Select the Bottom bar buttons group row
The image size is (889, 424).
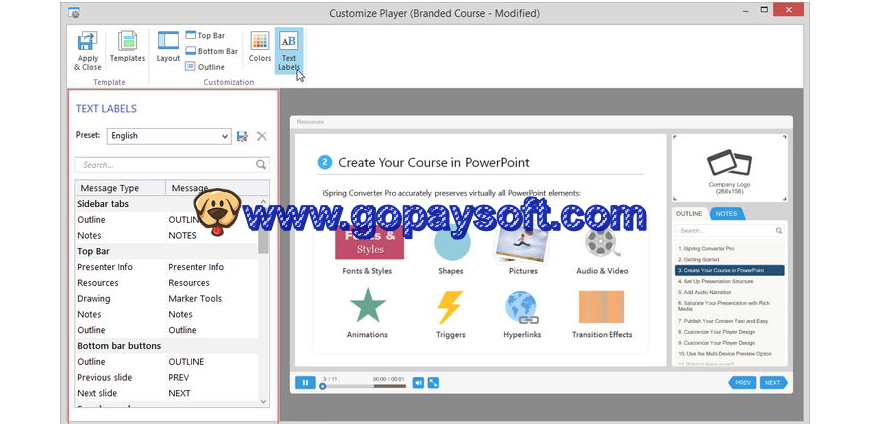coord(167,346)
